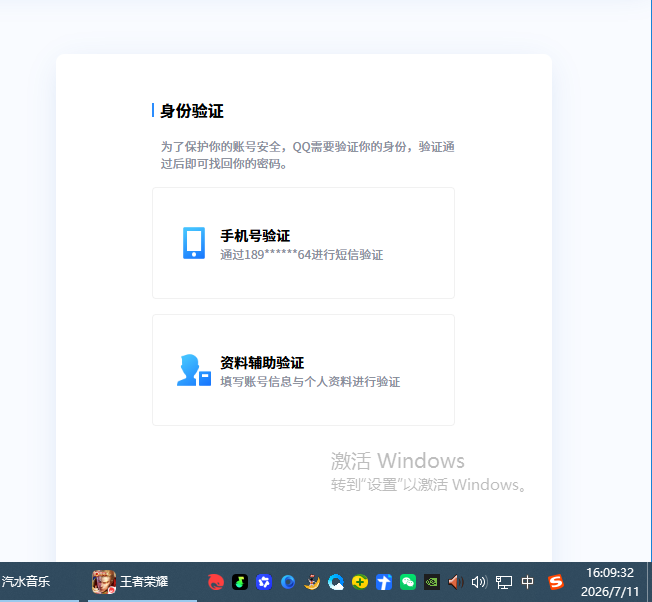Click text 通过189******64进行短信验证
This screenshot has width=652, height=602.
click(301, 254)
